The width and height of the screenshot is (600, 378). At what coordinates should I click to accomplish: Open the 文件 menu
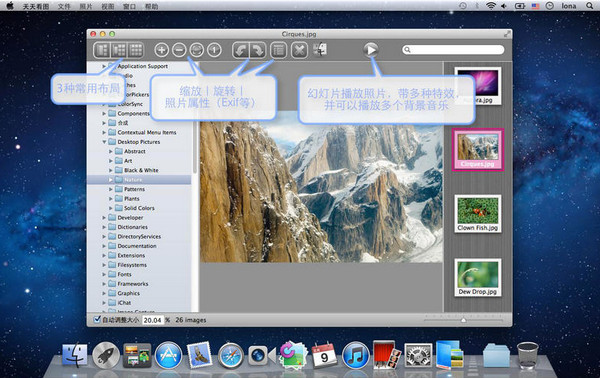pos(64,6)
